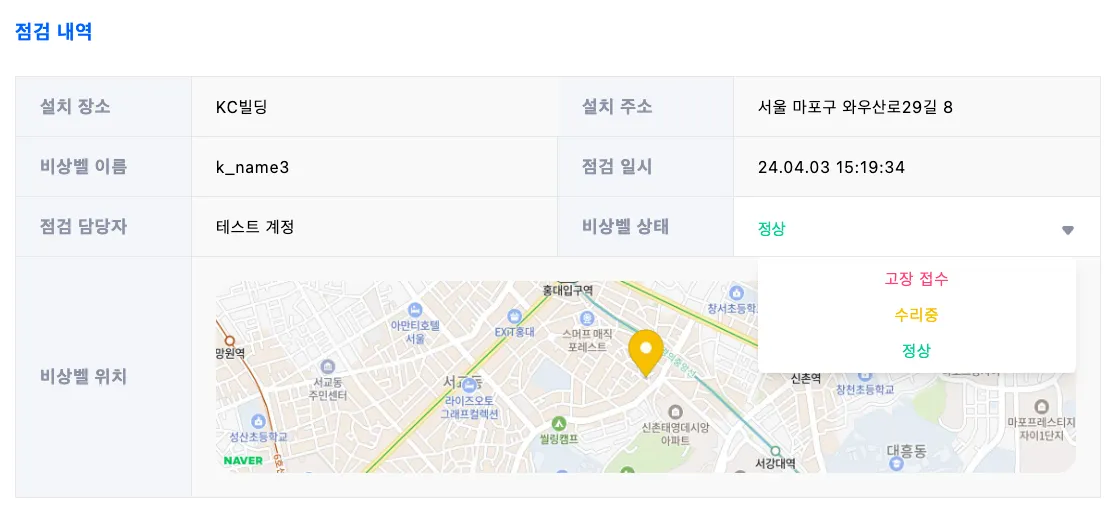Click the 스머프 매직 포레스트 icon

coord(586,315)
